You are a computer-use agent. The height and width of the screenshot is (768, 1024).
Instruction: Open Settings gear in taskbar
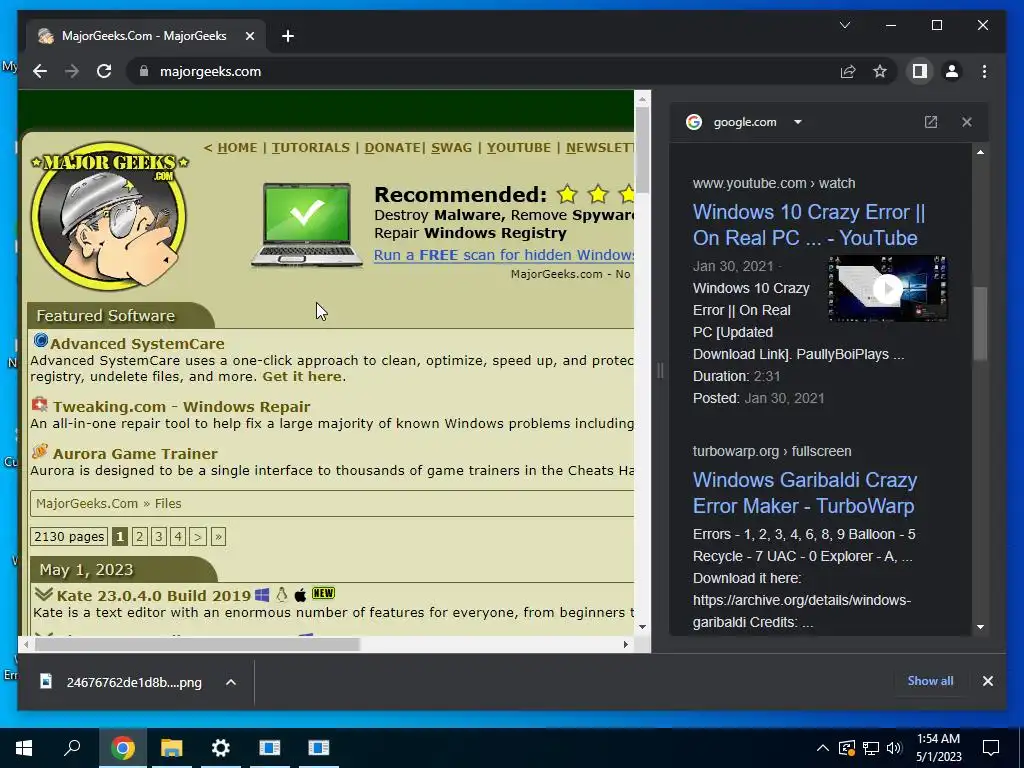click(x=221, y=748)
